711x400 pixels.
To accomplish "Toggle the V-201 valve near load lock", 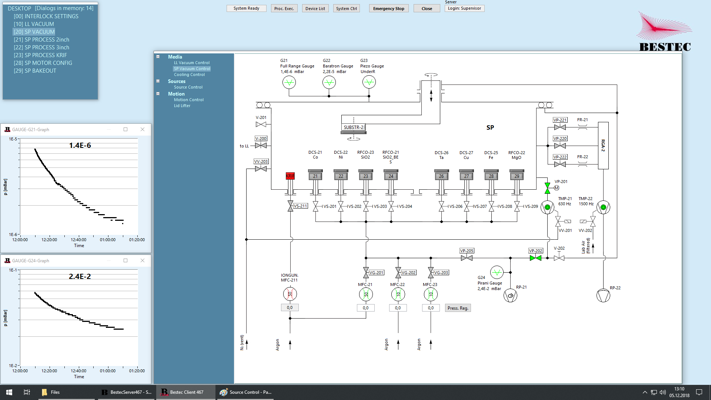I will pyautogui.click(x=261, y=124).
